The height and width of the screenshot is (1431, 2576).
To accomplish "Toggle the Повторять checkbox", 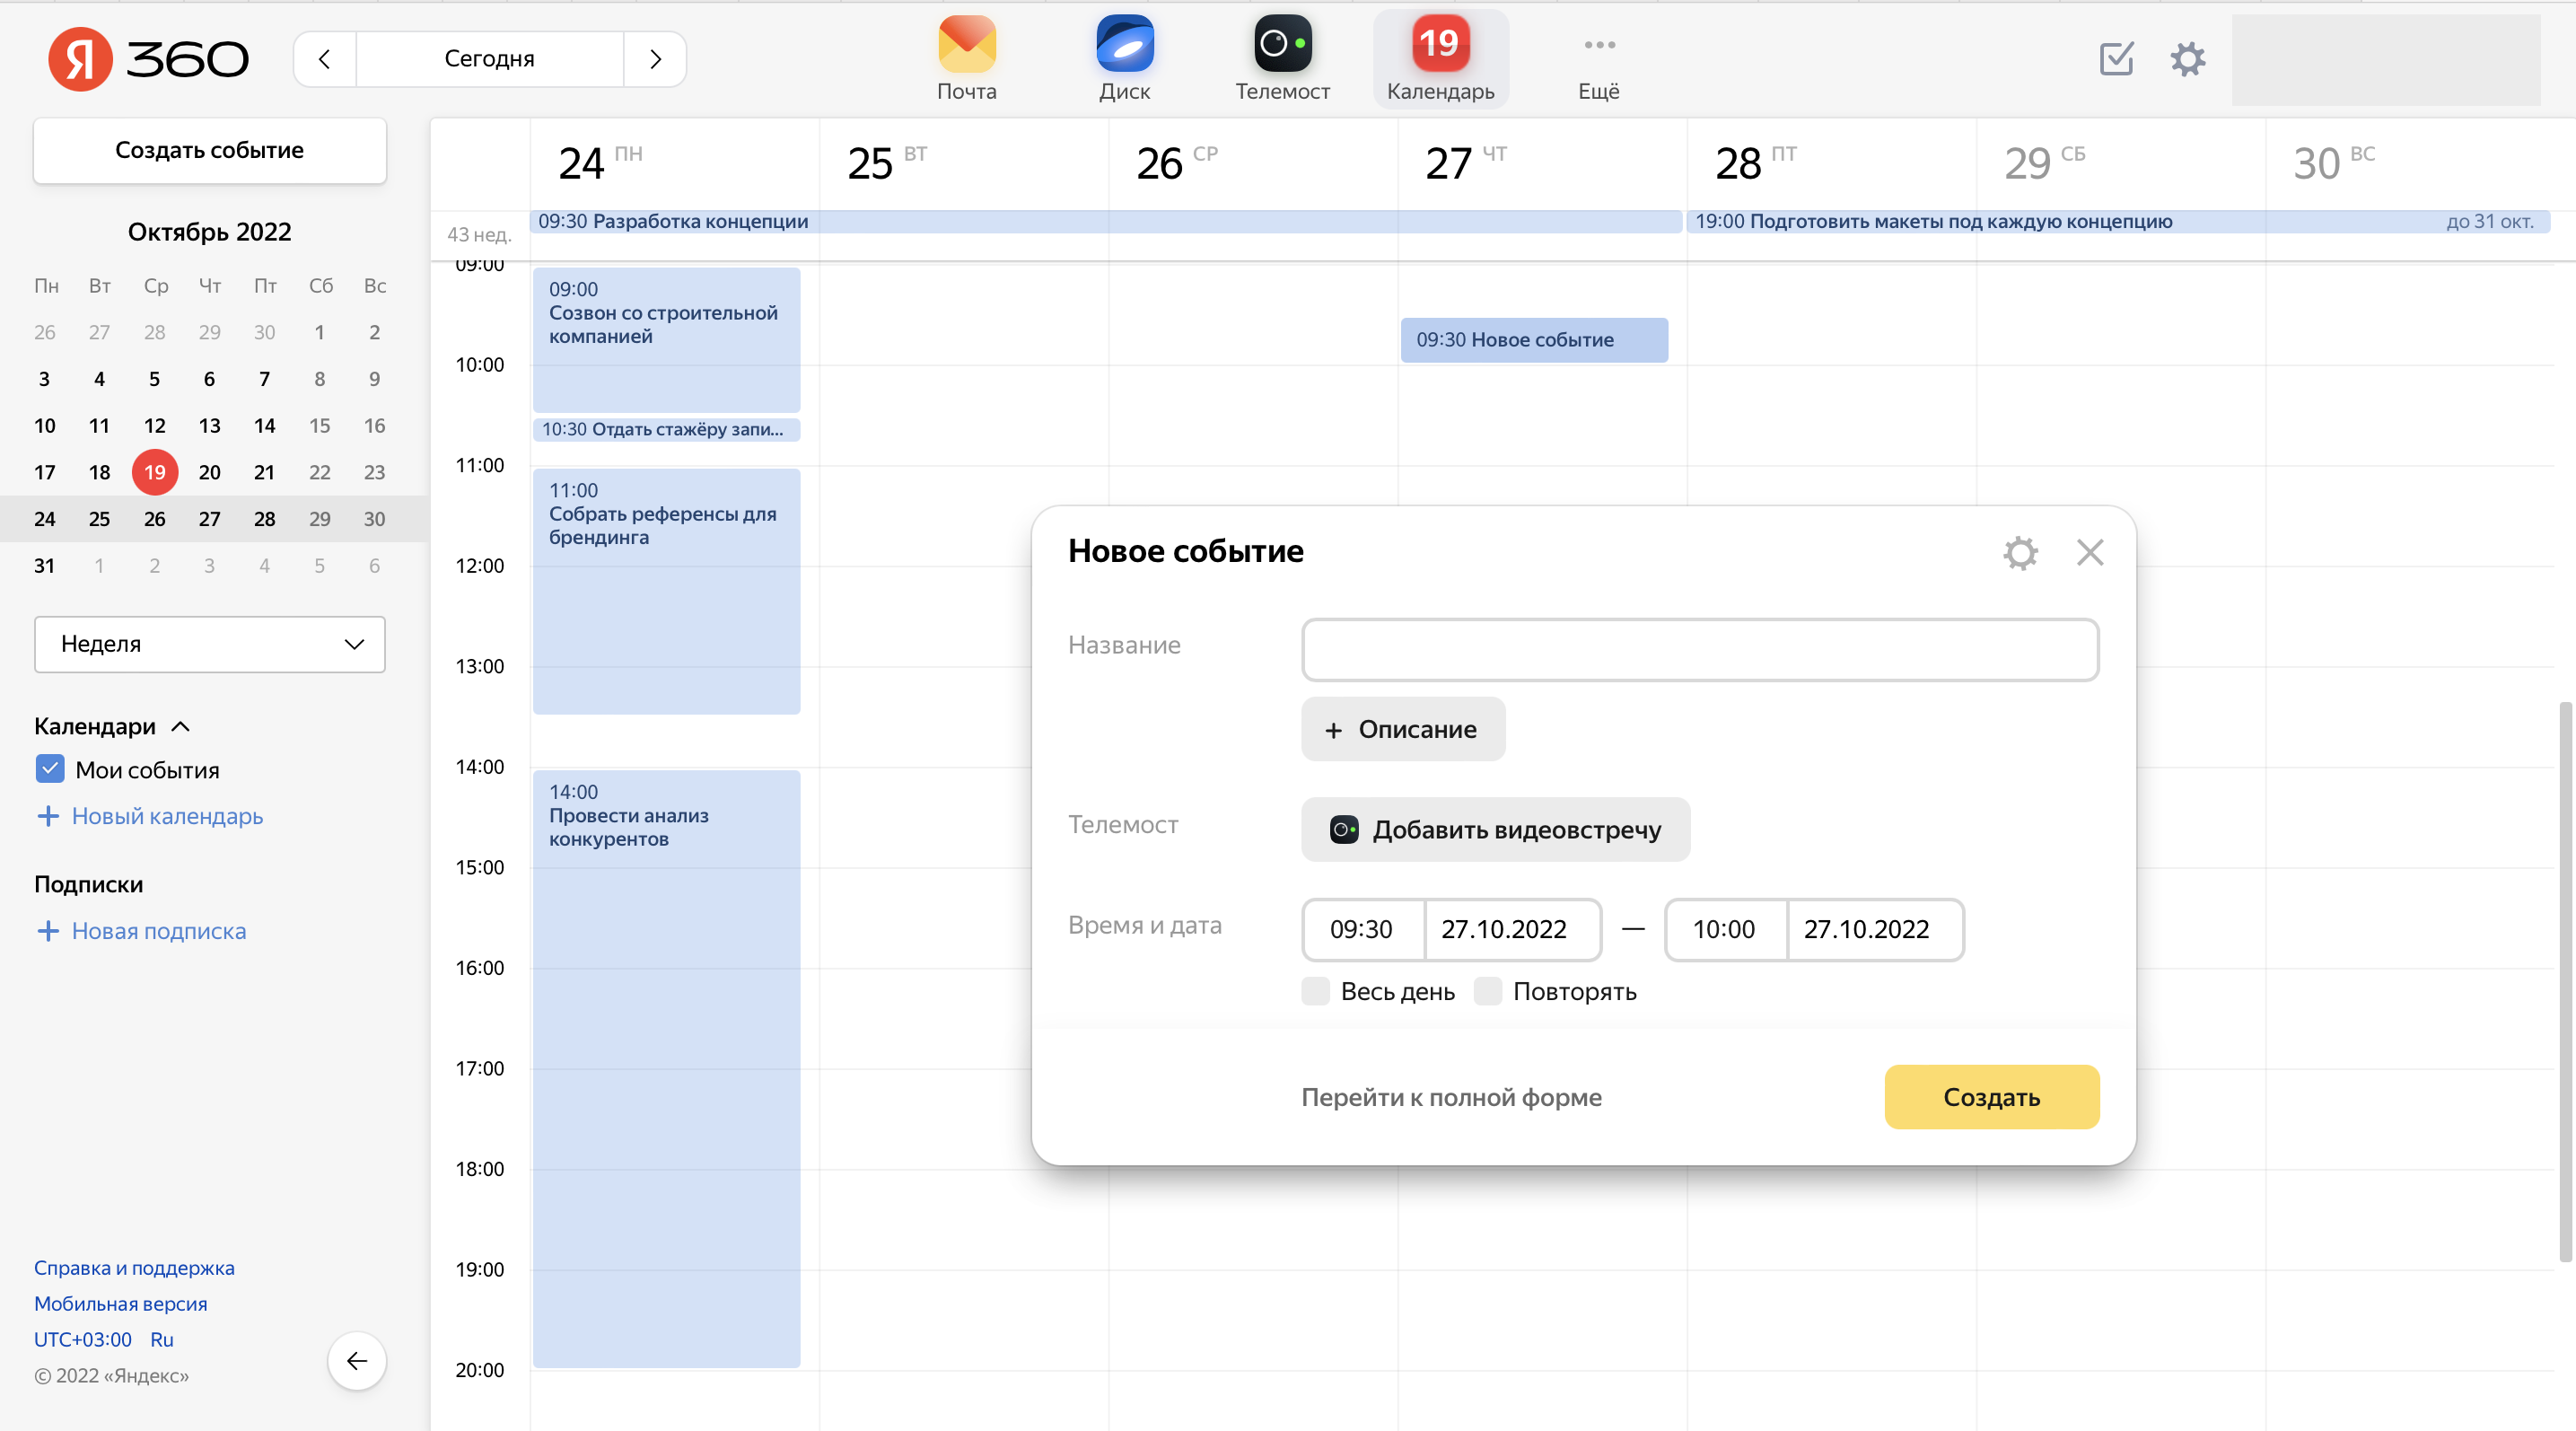I will coord(1488,991).
